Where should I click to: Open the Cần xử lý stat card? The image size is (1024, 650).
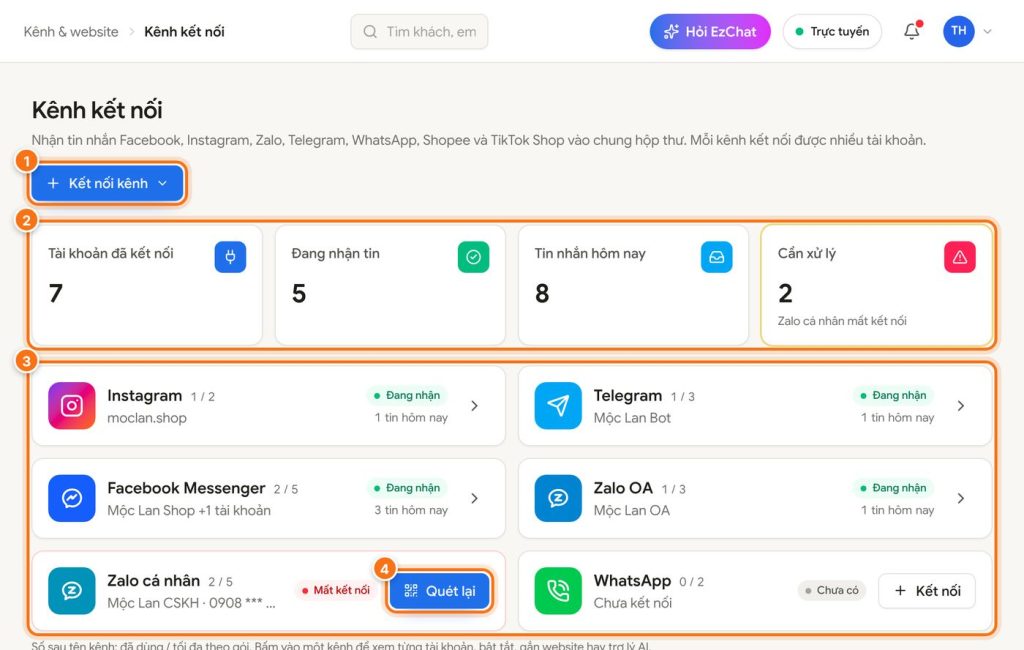click(877, 285)
